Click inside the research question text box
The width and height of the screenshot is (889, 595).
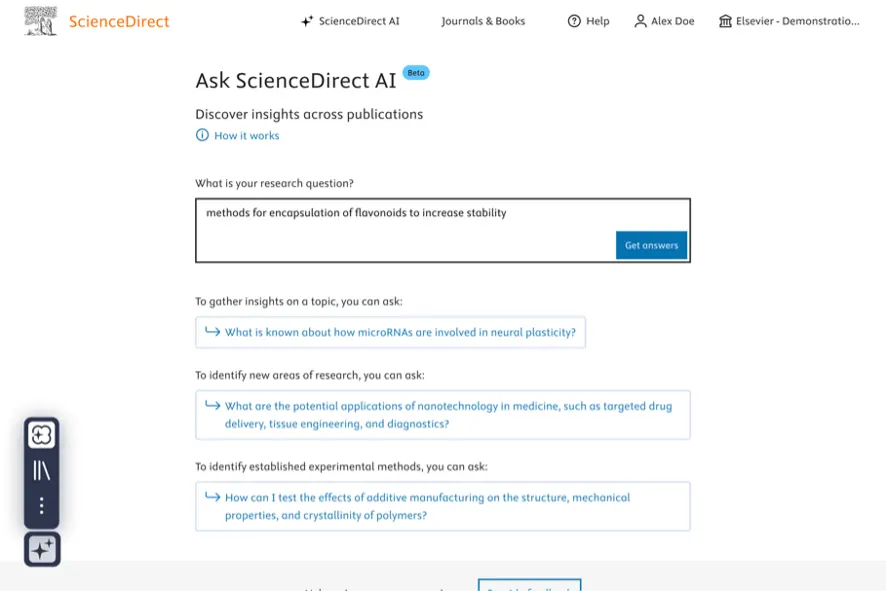(x=444, y=231)
